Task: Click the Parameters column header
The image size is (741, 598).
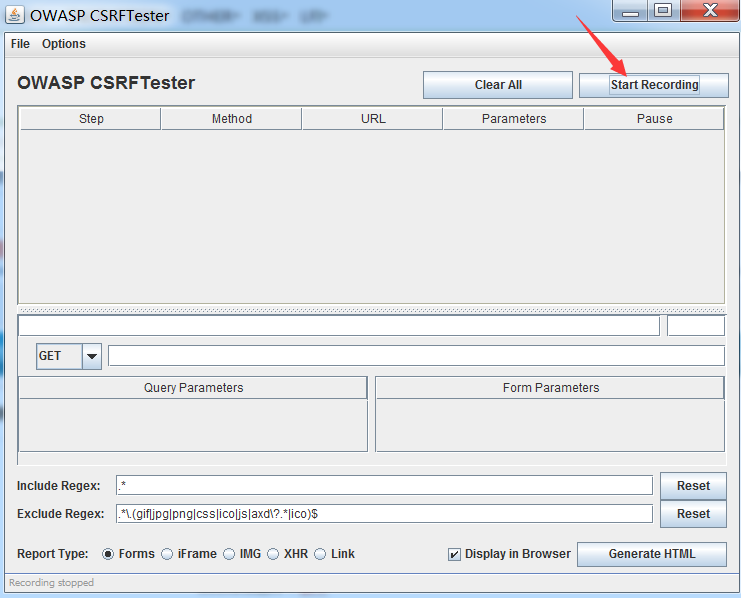Action: coord(514,119)
